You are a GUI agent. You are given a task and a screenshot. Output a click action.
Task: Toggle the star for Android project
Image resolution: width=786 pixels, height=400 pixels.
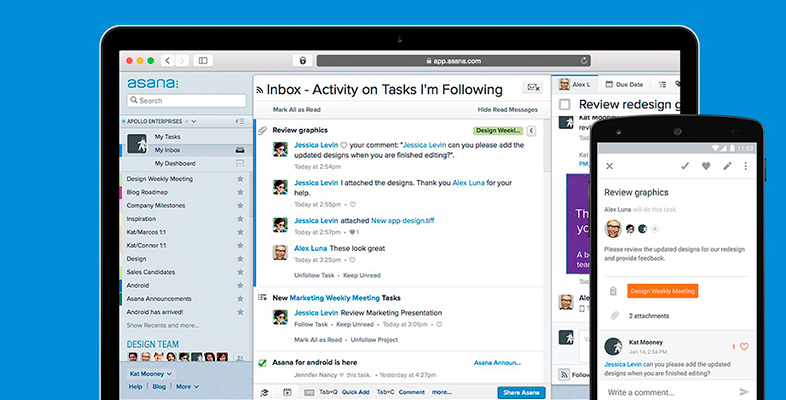(x=240, y=285)
